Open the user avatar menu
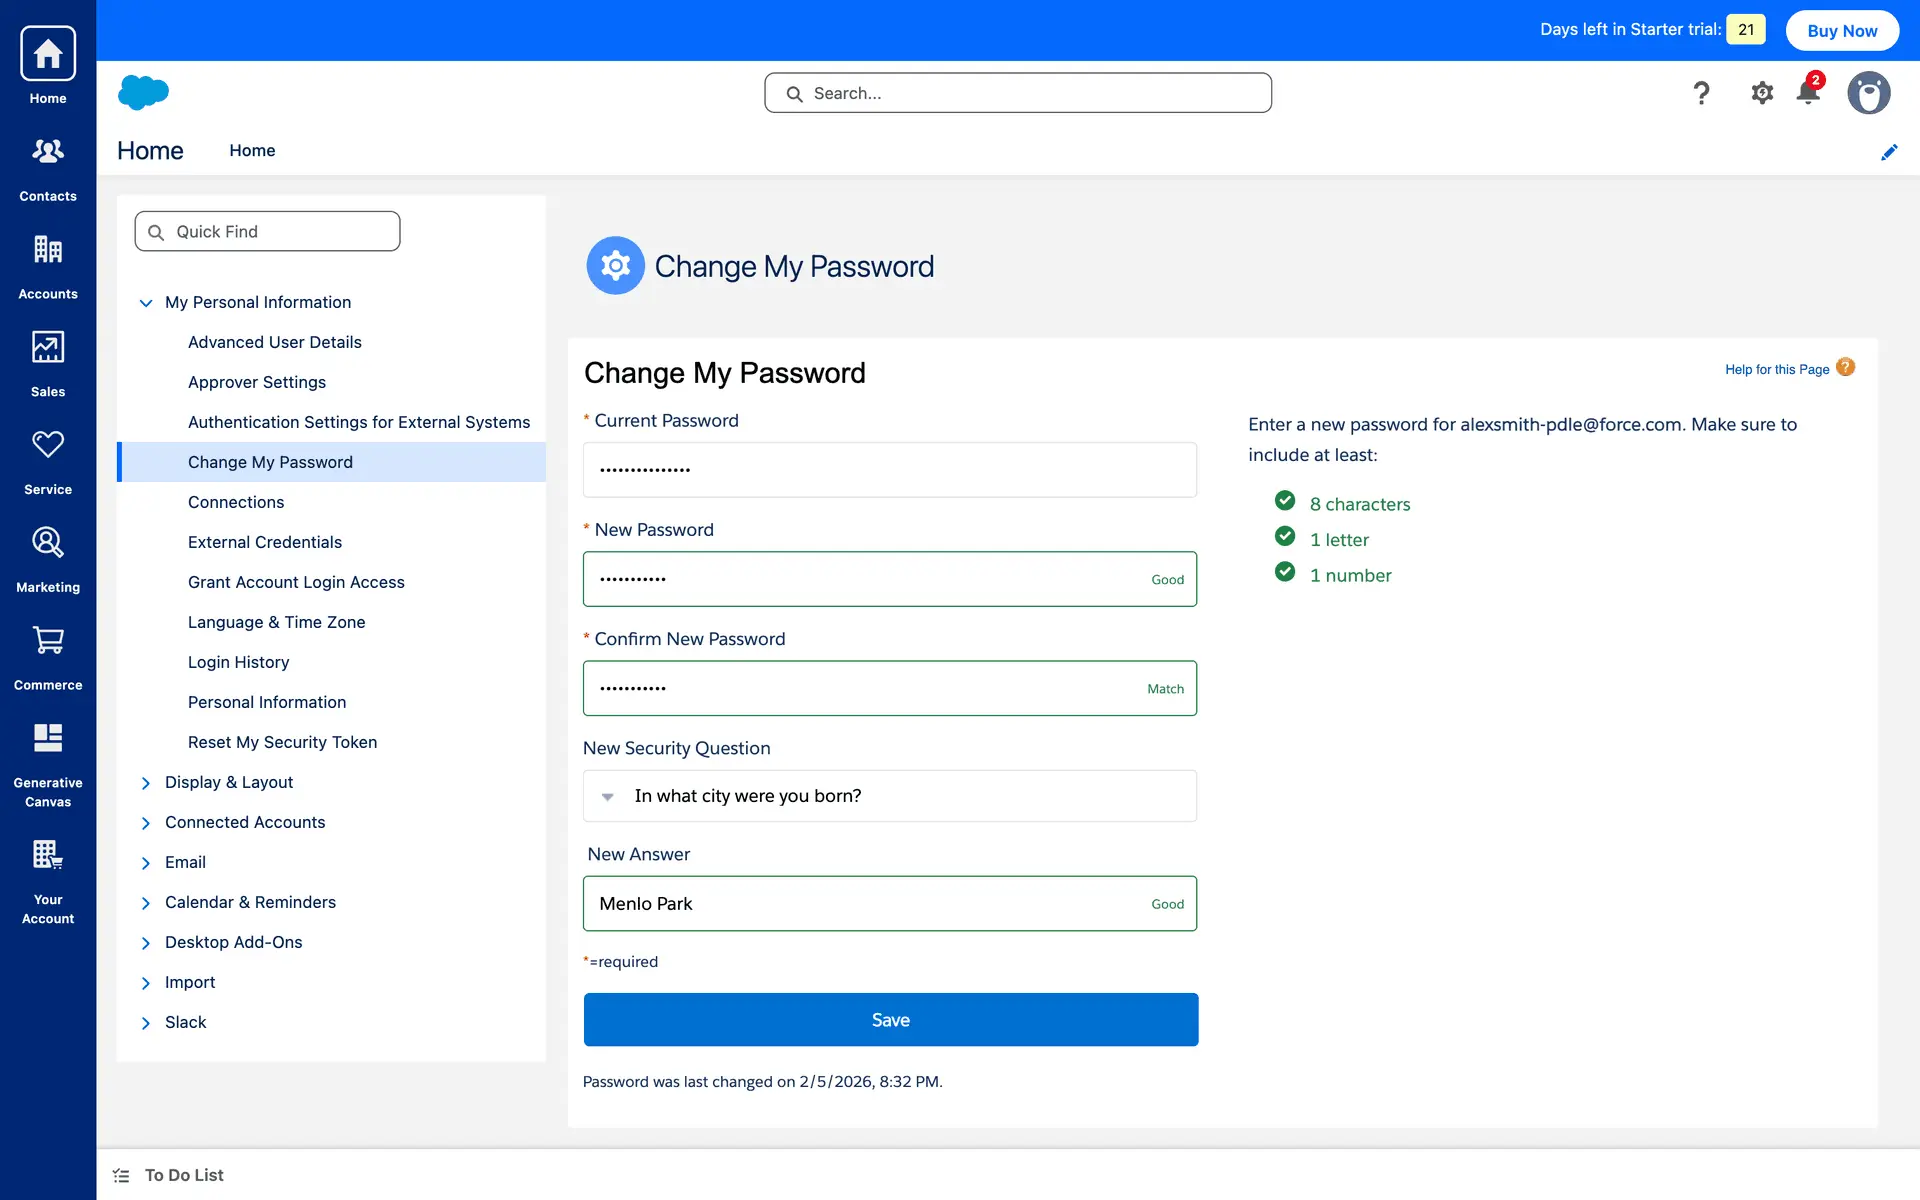The height and width of the screenshot is (1200, 1920). 1868,93
